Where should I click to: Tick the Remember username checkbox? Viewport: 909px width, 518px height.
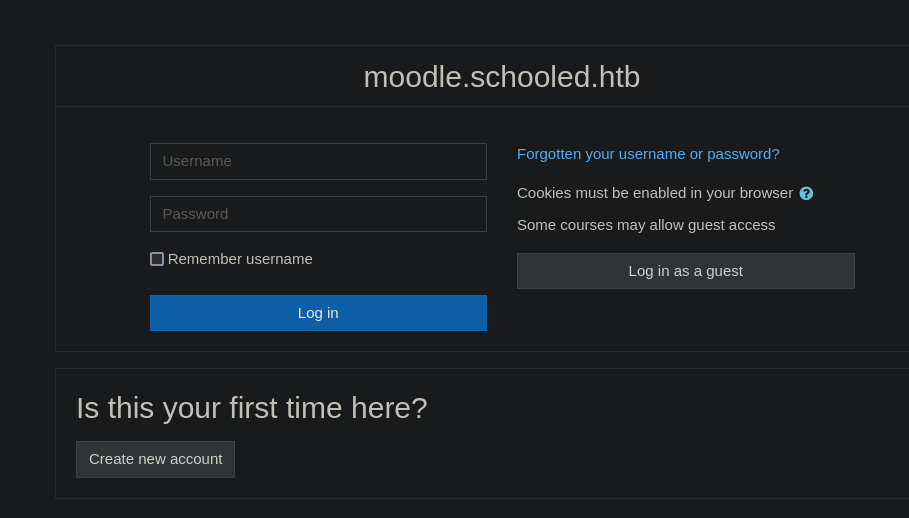[x=157, y=259]
